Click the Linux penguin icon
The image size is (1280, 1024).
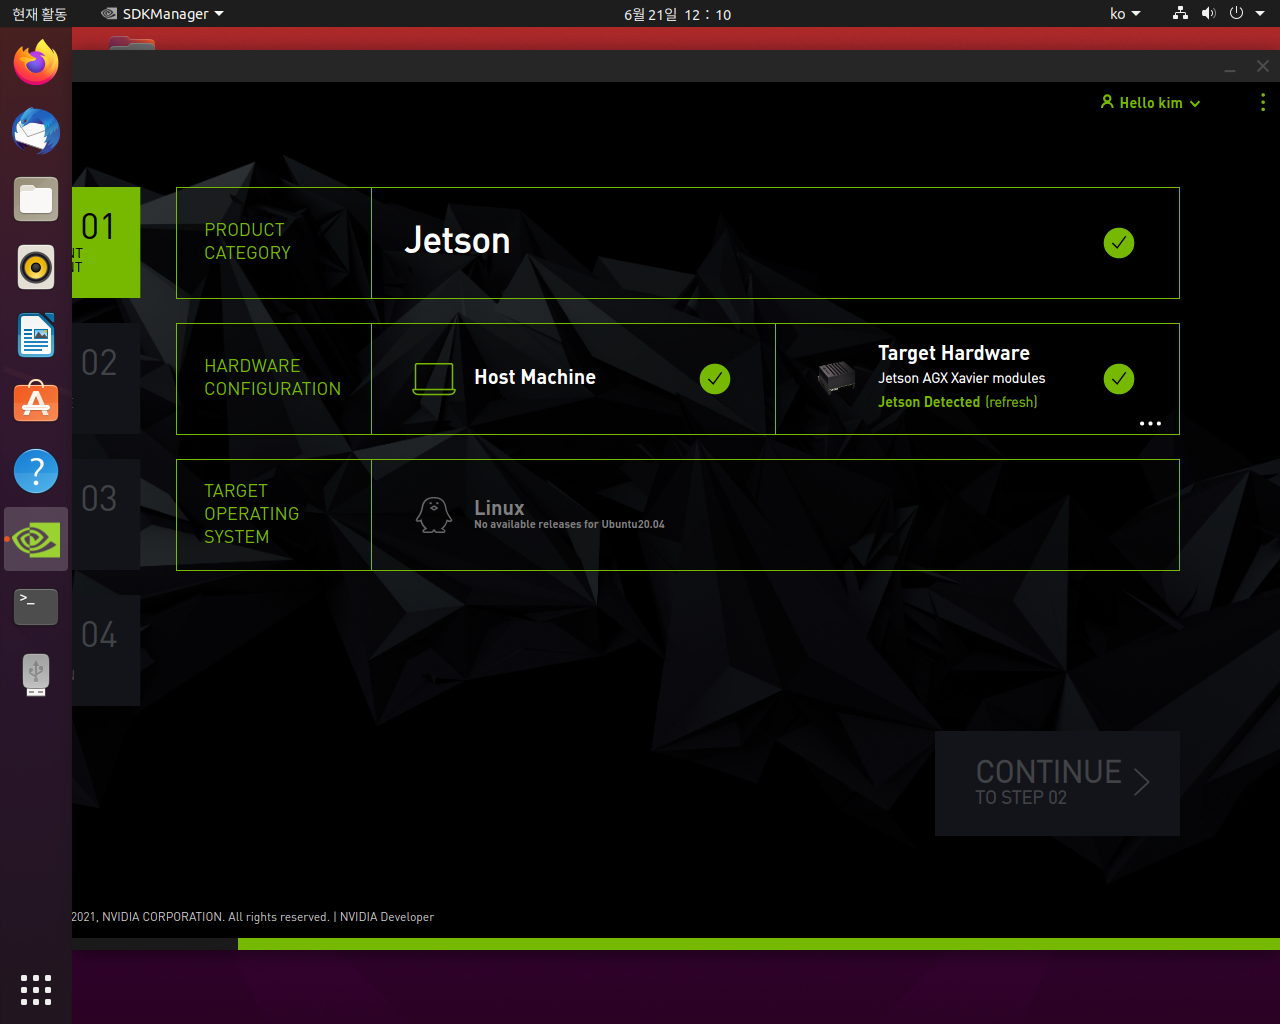click(x=434, y=515)
